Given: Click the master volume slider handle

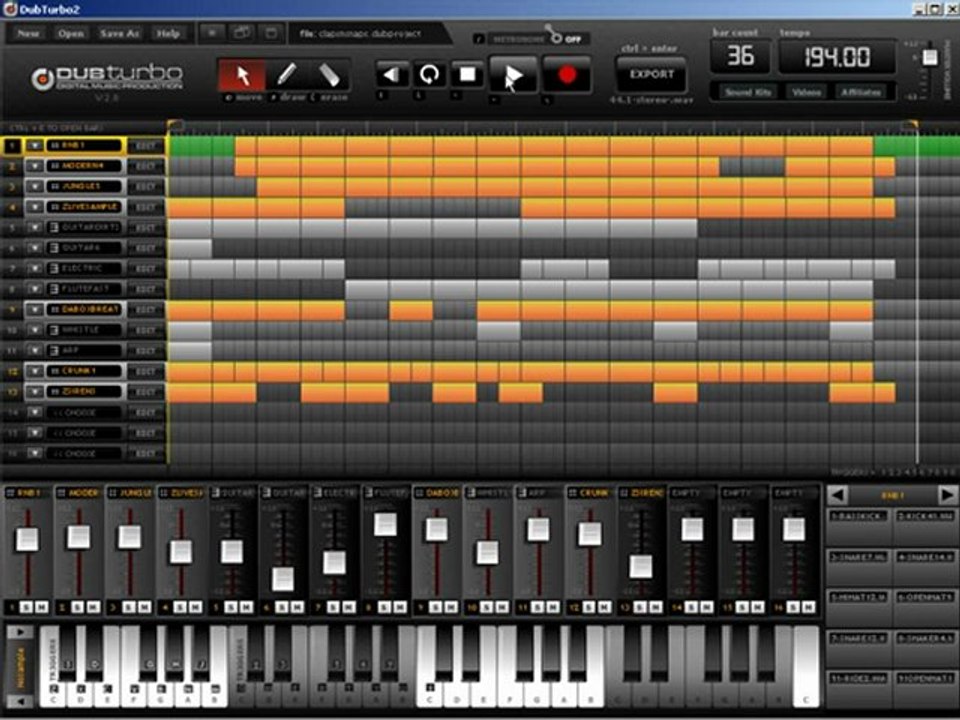Looking at the screenshot, I should pyautogui.click(x=929, y=57).
